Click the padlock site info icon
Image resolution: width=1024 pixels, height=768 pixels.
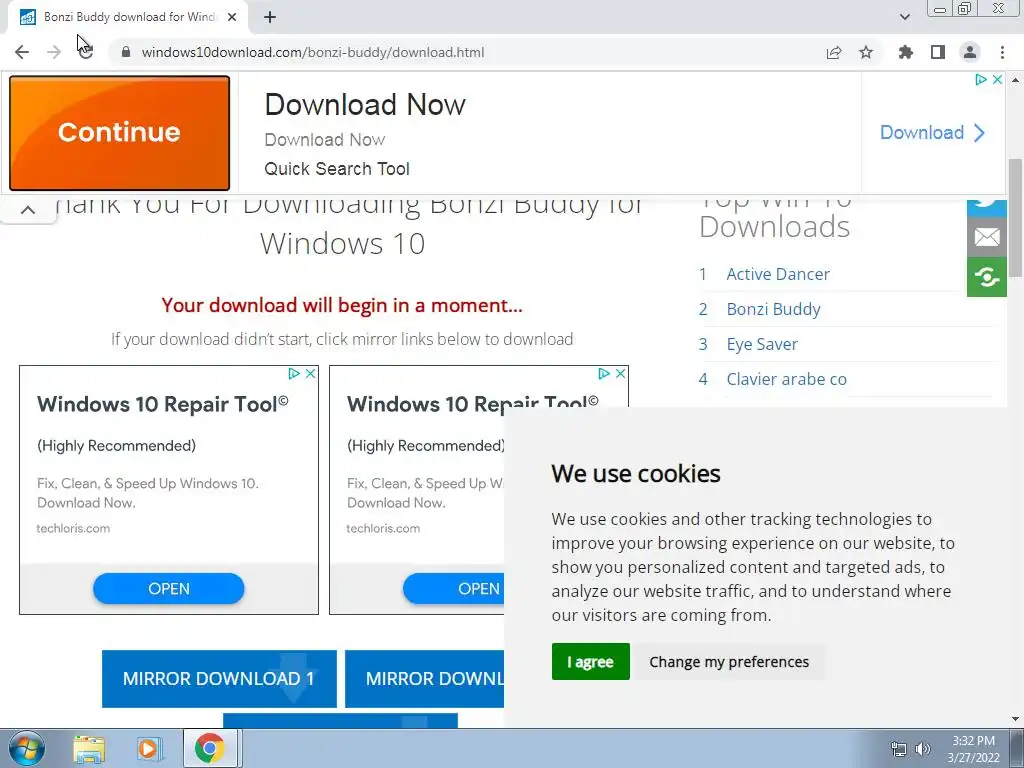pos(126,52)
